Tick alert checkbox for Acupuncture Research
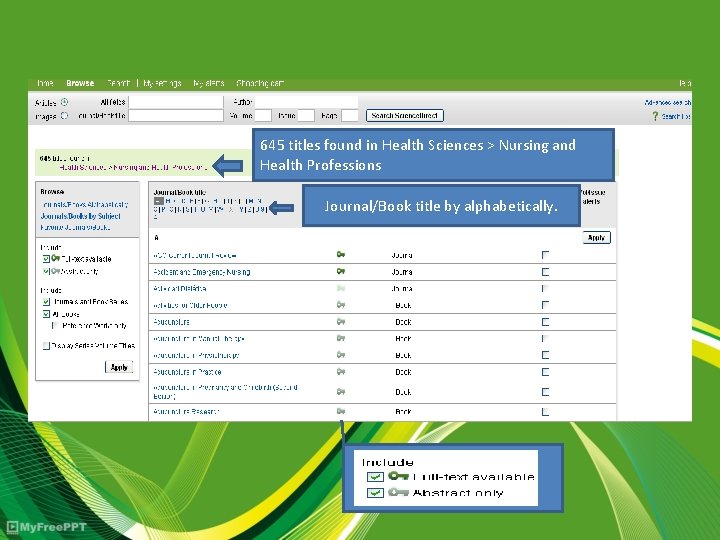The image size is (720, 540). 545,412
